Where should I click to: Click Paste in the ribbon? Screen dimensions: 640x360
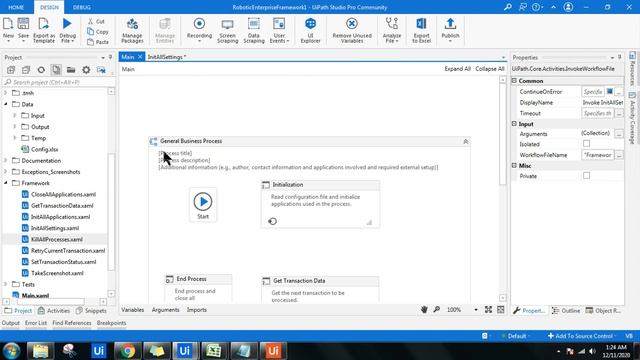98,42
